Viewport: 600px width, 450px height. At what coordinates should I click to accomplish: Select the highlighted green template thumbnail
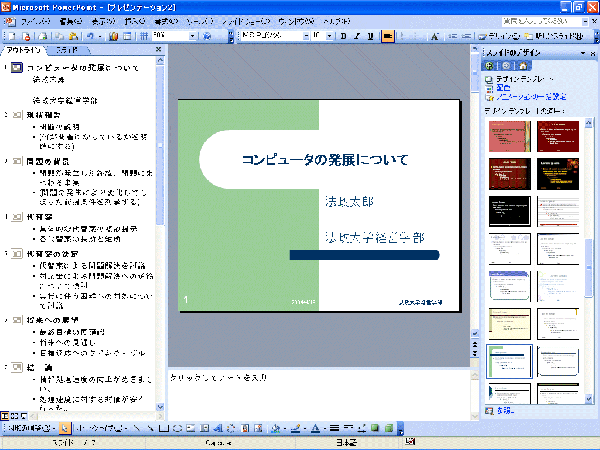pos(509,361)
